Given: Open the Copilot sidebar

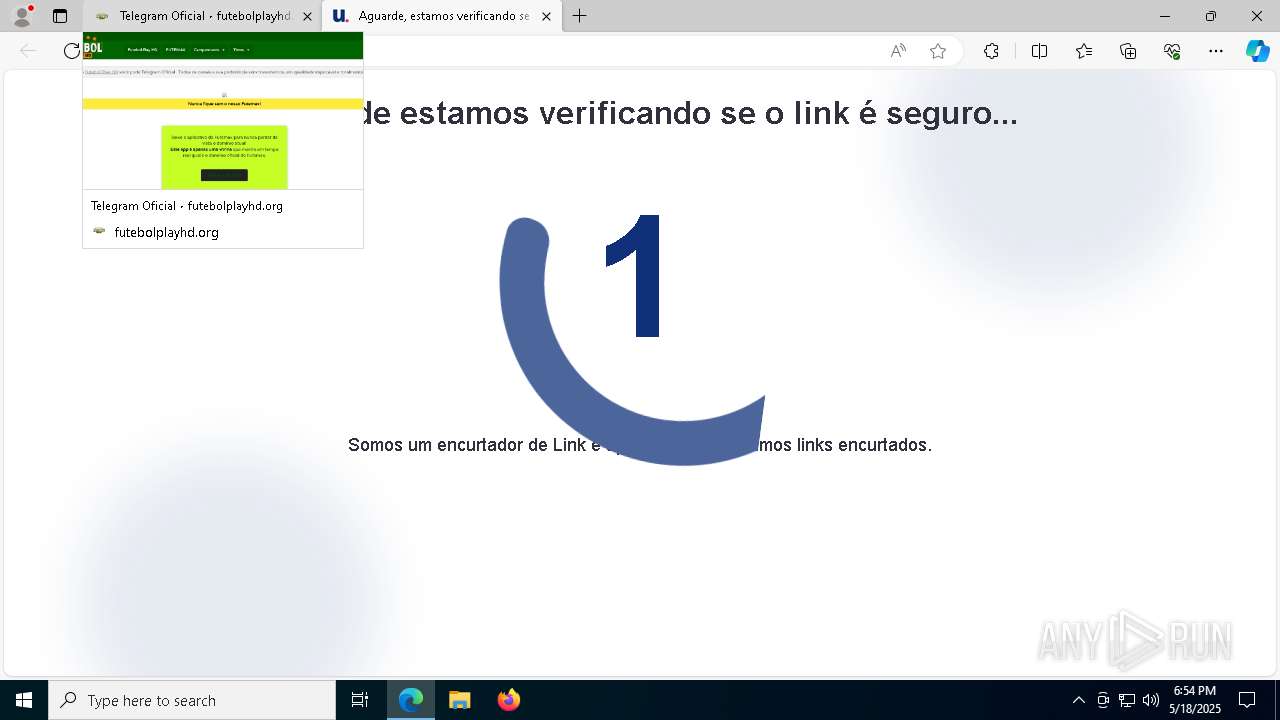Looking at the screenshot, I should pos(1257,51).
